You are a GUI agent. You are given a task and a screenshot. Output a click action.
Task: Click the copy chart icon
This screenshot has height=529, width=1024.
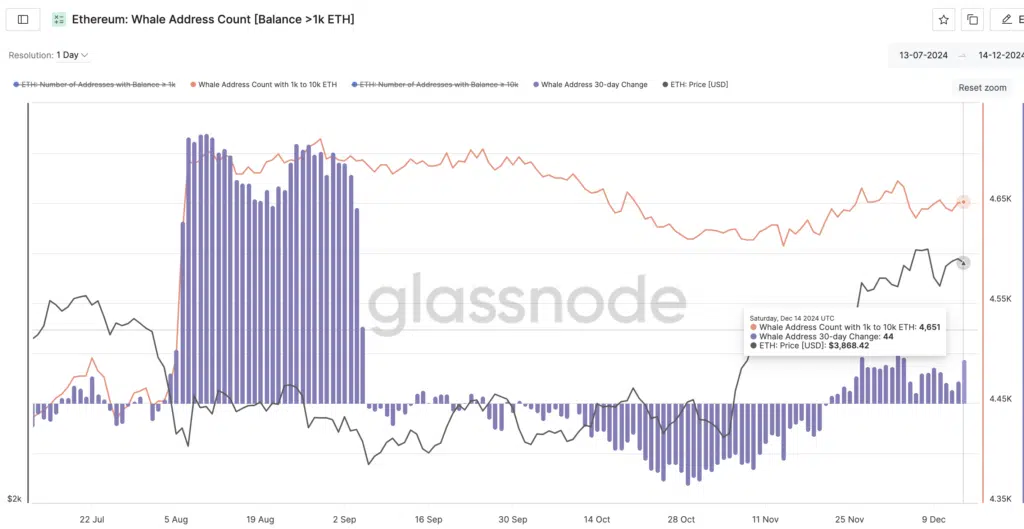(972, 19)
